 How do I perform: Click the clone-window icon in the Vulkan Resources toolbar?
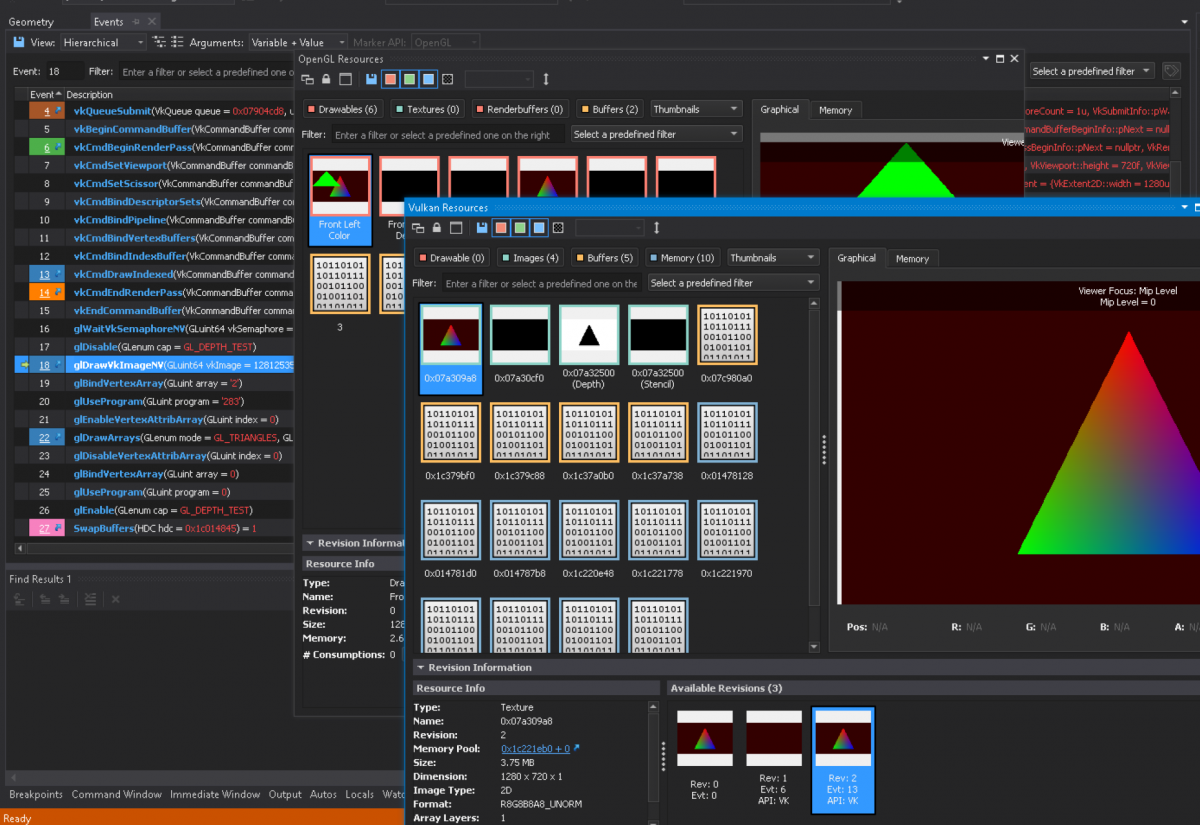pos(417,229)
